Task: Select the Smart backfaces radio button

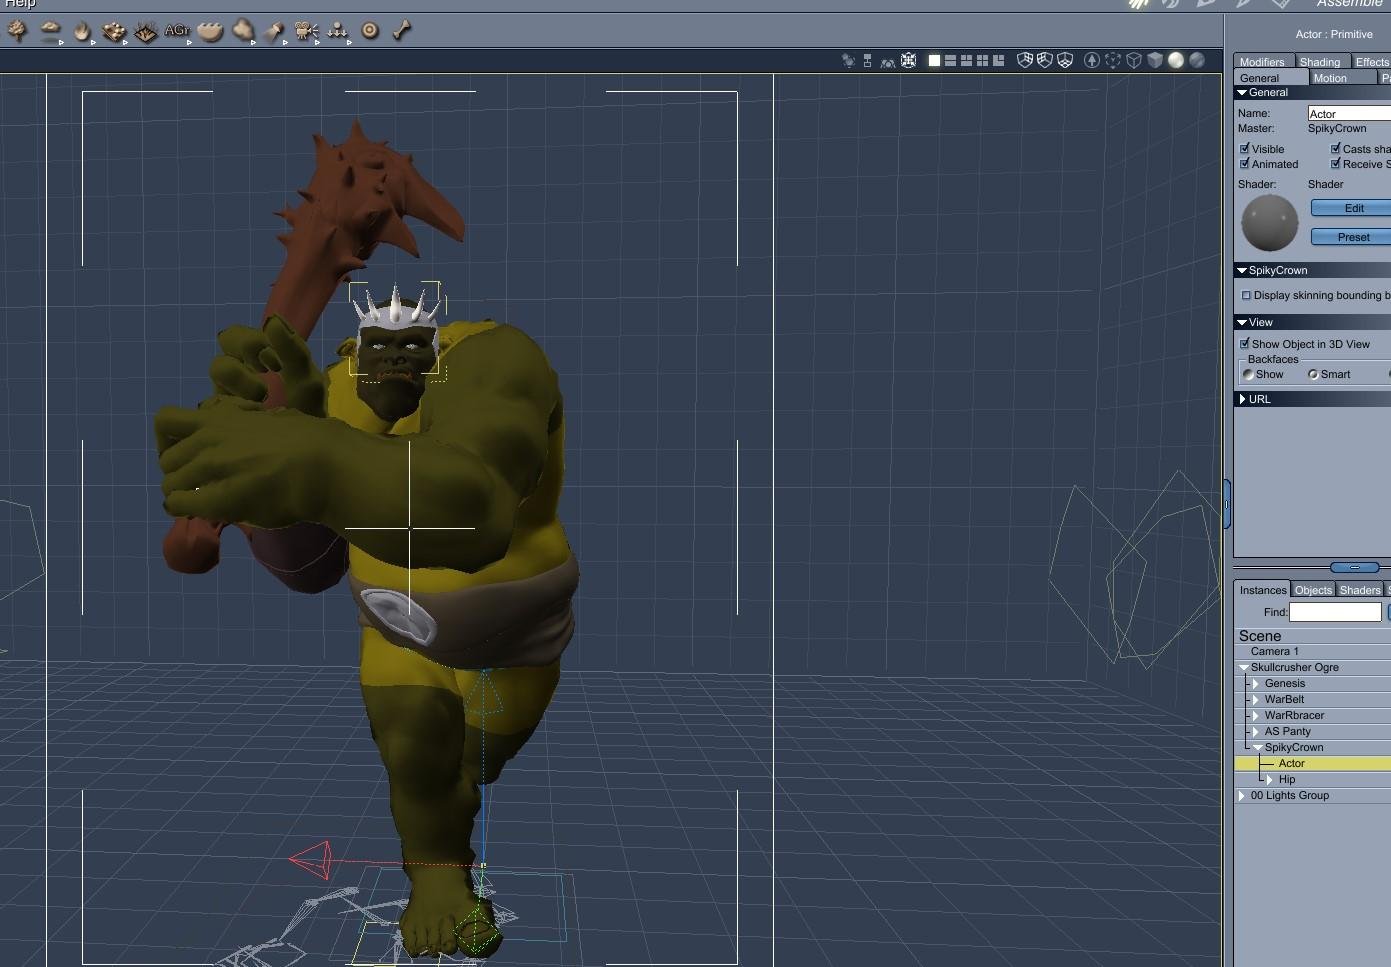Action: point(1313,375)
